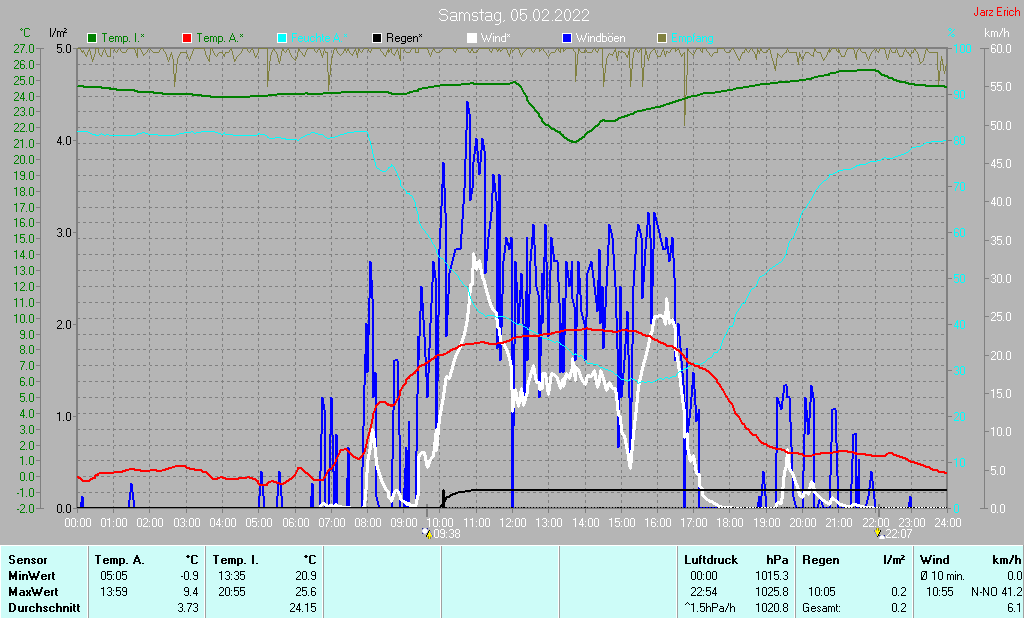
Task: Click the olive Empfang legend swatch
Action: (662, 38)
